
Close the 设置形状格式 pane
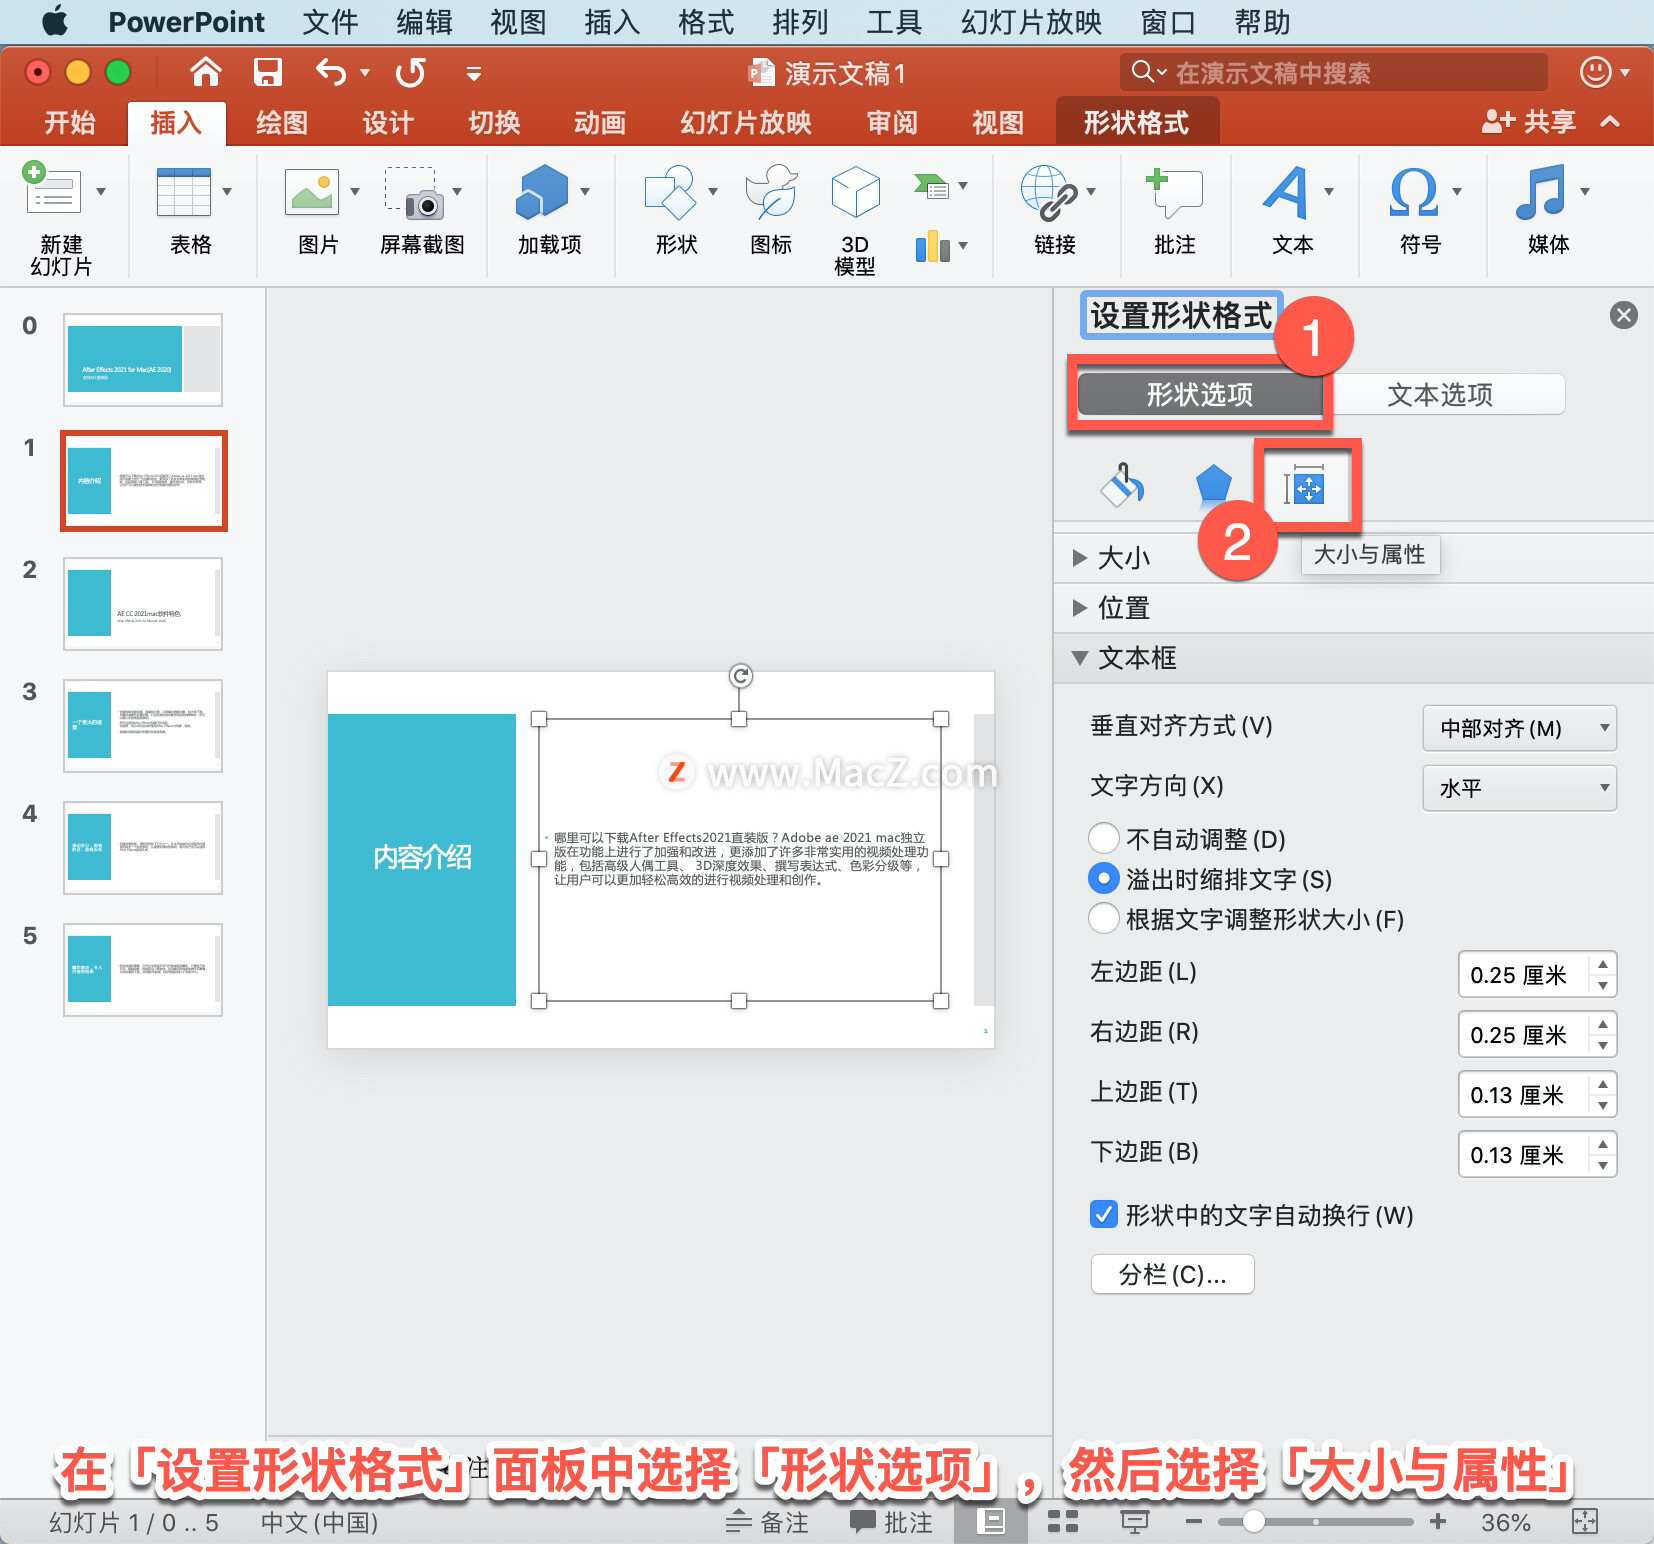(1624, 315)
